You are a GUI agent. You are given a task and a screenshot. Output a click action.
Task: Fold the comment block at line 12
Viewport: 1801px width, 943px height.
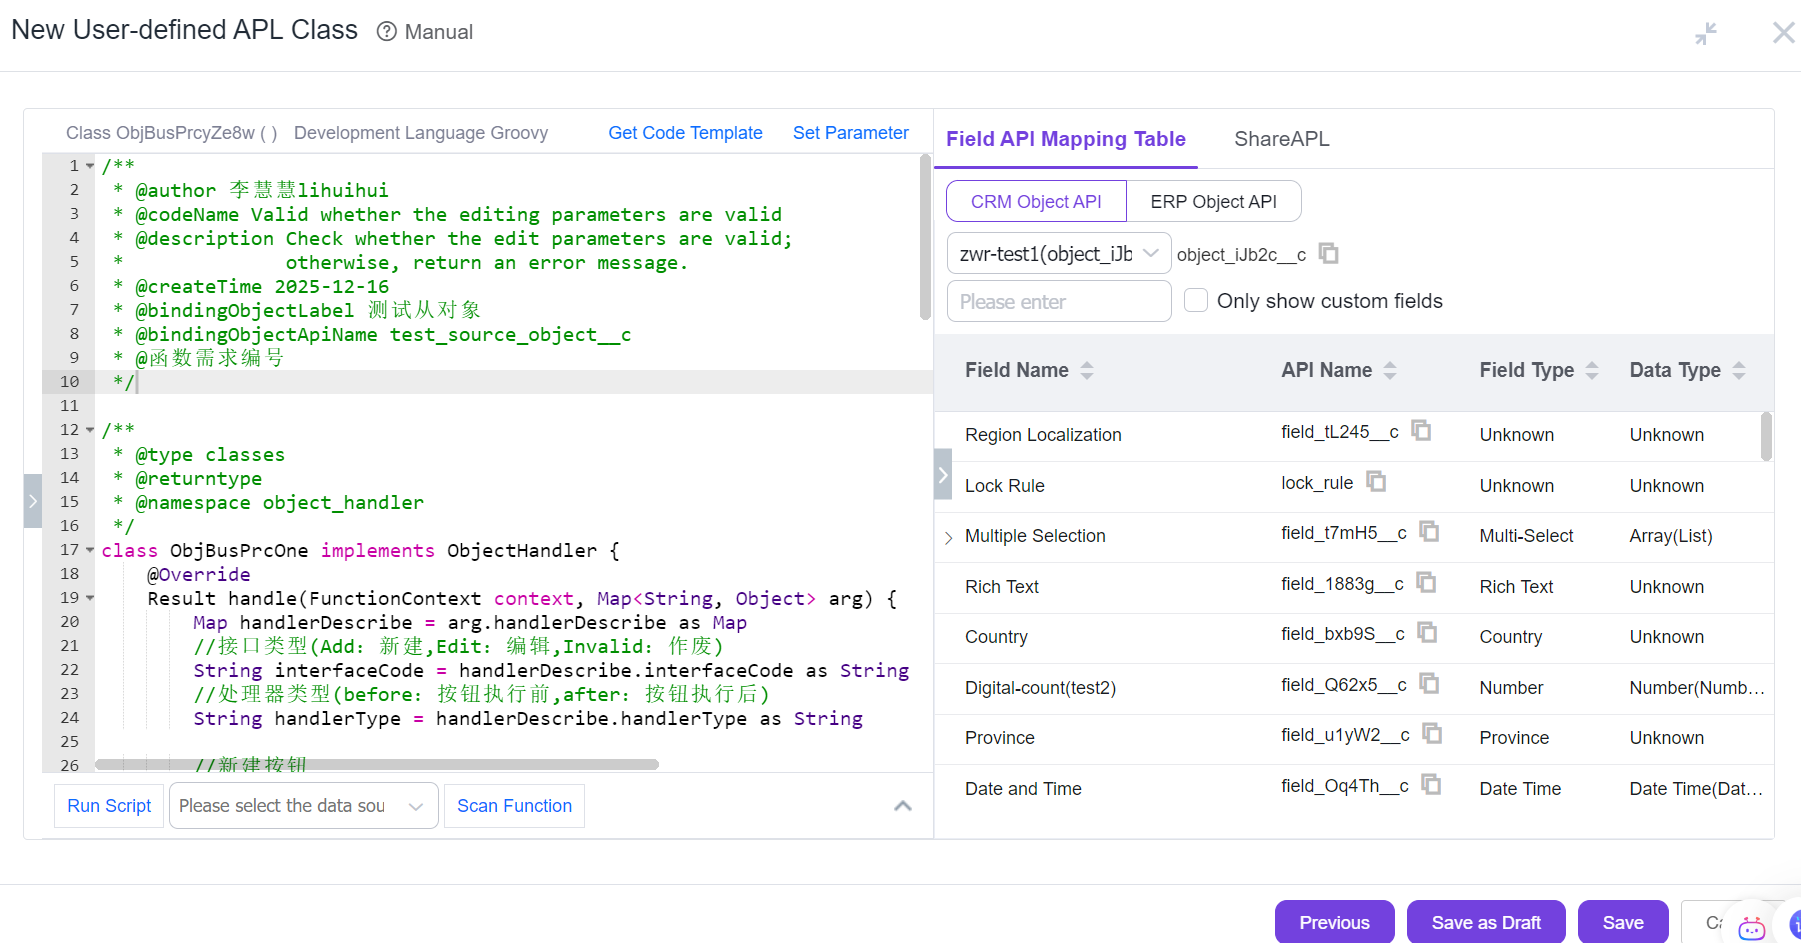coord(90,431)
